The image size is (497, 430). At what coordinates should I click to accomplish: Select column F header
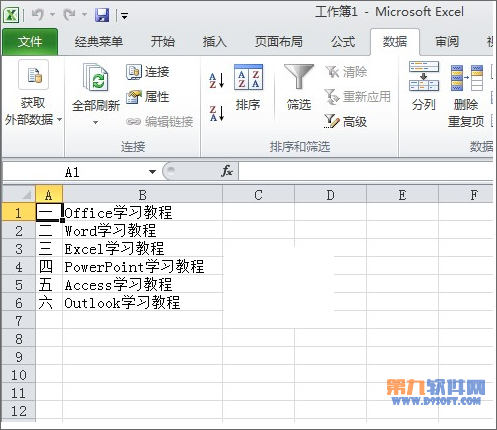click(x=466, y=195)
